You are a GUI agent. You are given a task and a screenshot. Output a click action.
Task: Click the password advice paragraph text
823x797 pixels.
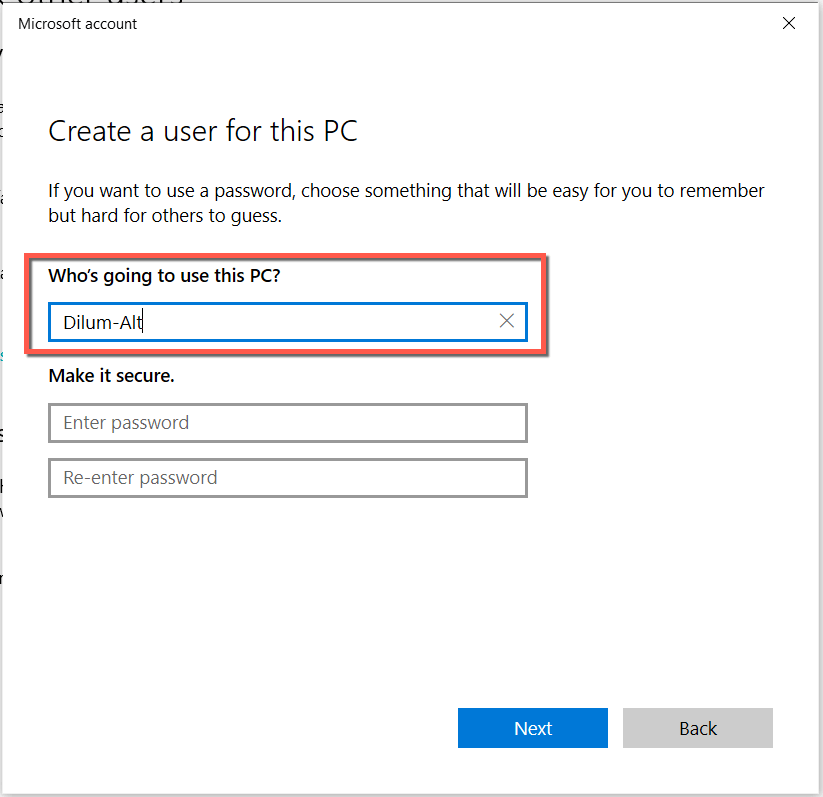406,203
